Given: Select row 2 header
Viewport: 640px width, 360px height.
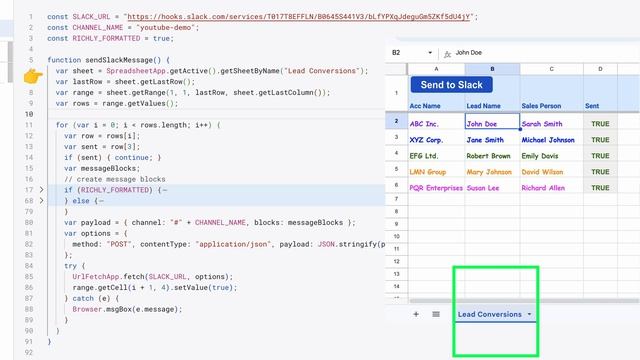Looking at the screenshot, I should (x=396, y=121).
